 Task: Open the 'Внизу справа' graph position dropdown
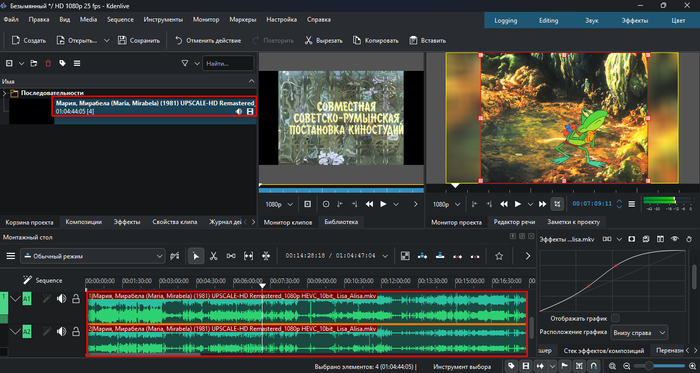pos(639,332)
